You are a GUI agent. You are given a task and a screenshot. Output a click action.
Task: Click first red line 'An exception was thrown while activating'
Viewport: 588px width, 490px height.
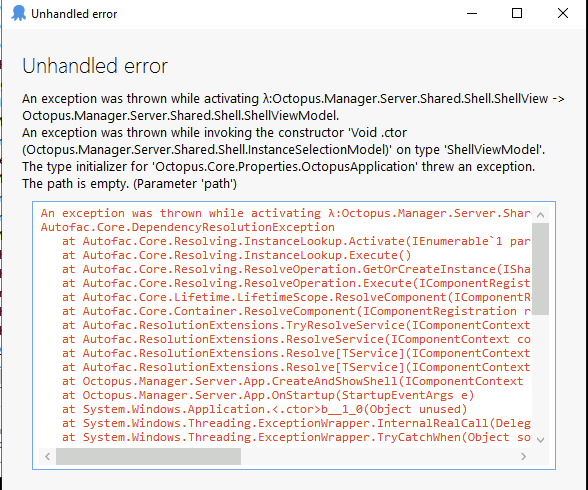click(286, 213)
